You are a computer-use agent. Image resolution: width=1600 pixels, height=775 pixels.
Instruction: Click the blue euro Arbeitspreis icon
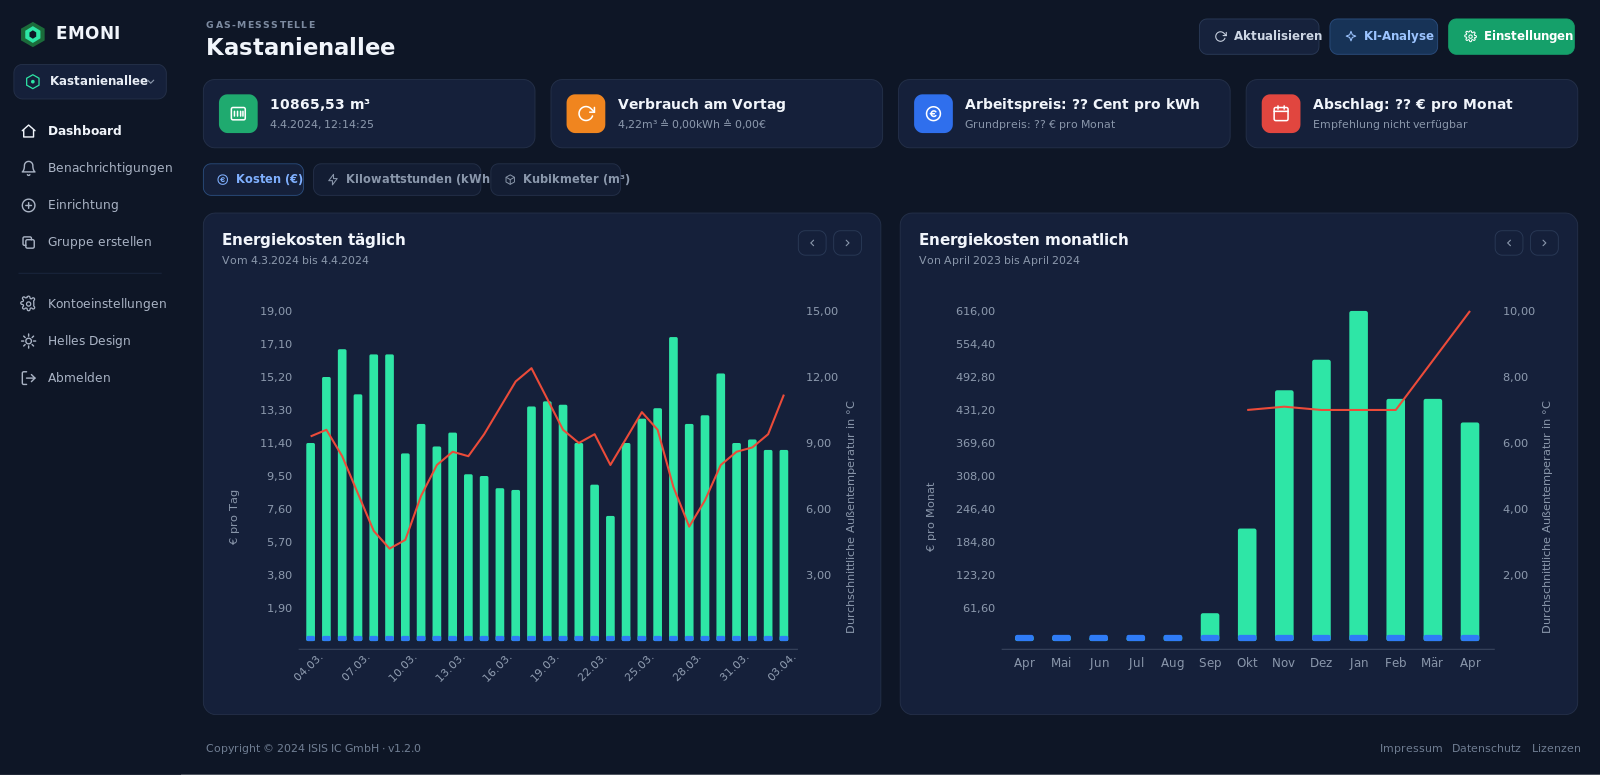[933, 114]
